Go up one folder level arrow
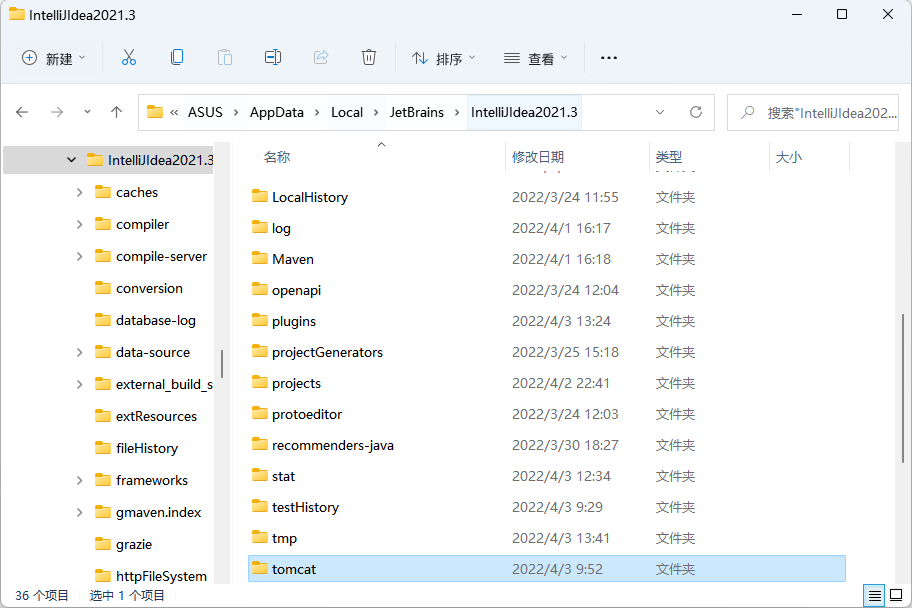The height and width of the screenshot is (608, 912). (116, 112)
